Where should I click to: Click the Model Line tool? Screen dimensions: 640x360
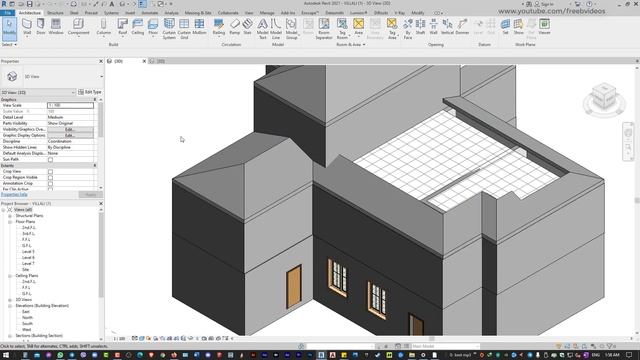click(x=276, y=29)
